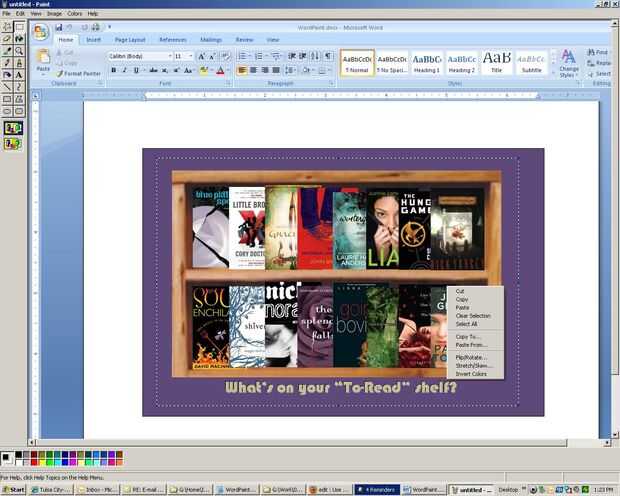Choose the Fill With Color bucket tool
Image resolution: width=620 pixels, height=496 pixels.
click(x=19, y=39)
